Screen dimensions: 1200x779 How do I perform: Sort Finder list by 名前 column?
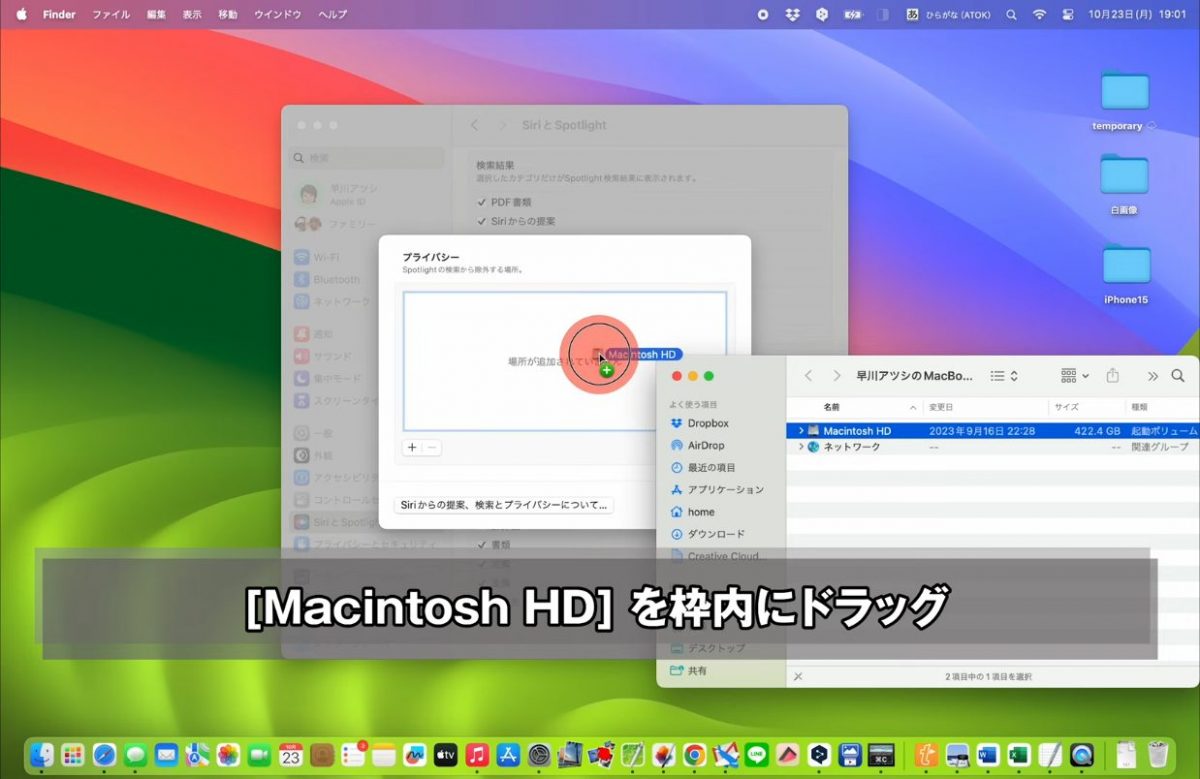831,408
